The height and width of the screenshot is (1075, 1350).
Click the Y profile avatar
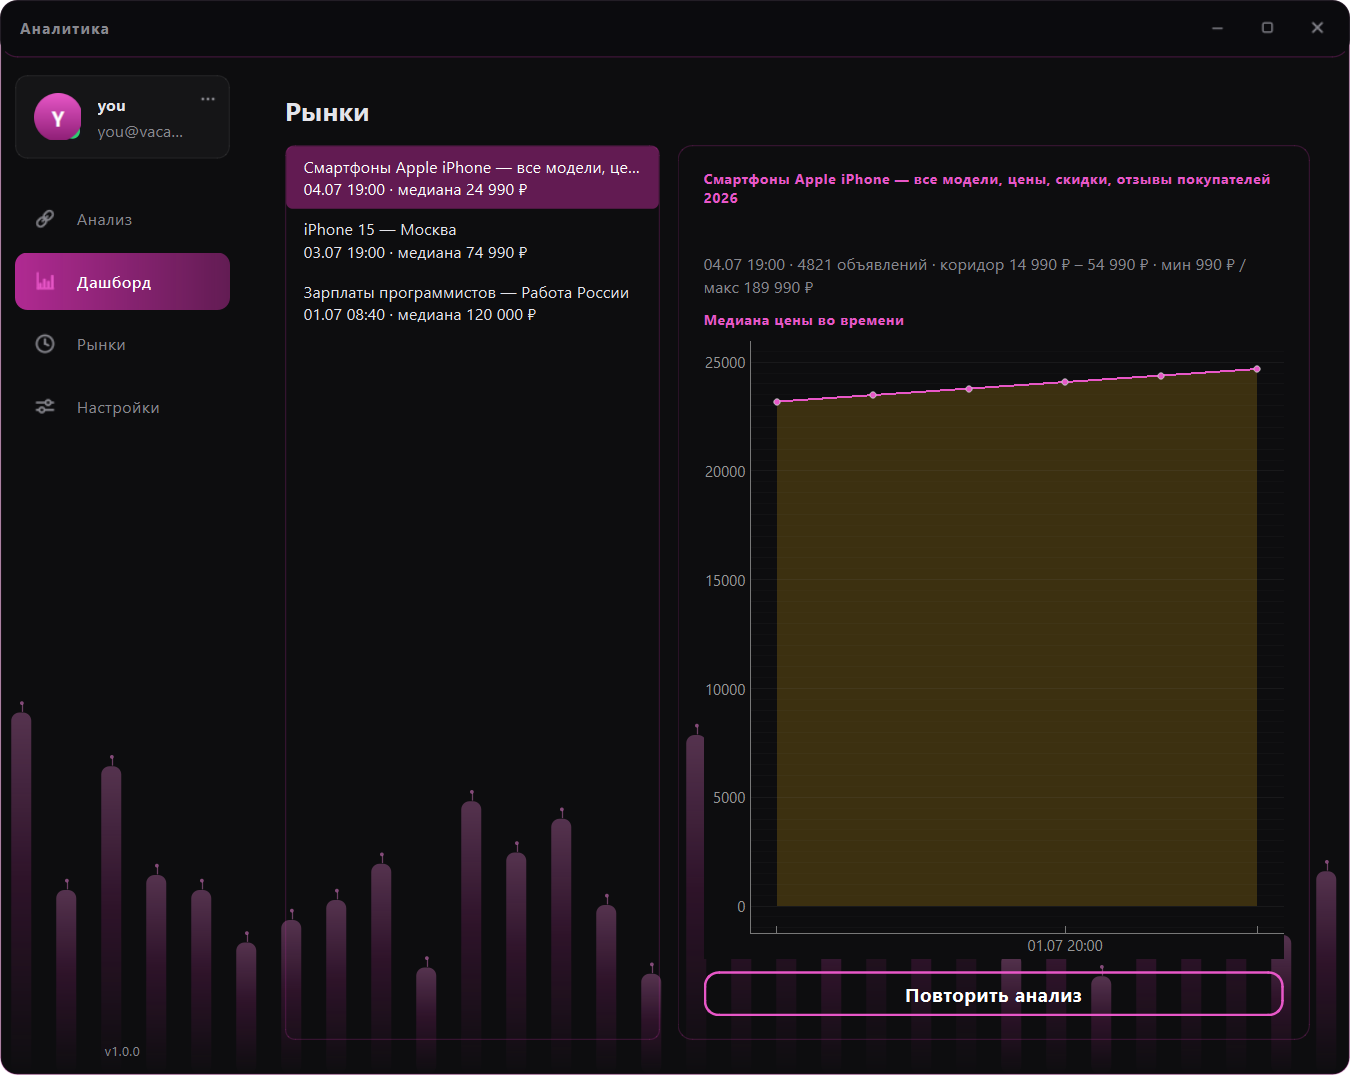pos(58,117)
